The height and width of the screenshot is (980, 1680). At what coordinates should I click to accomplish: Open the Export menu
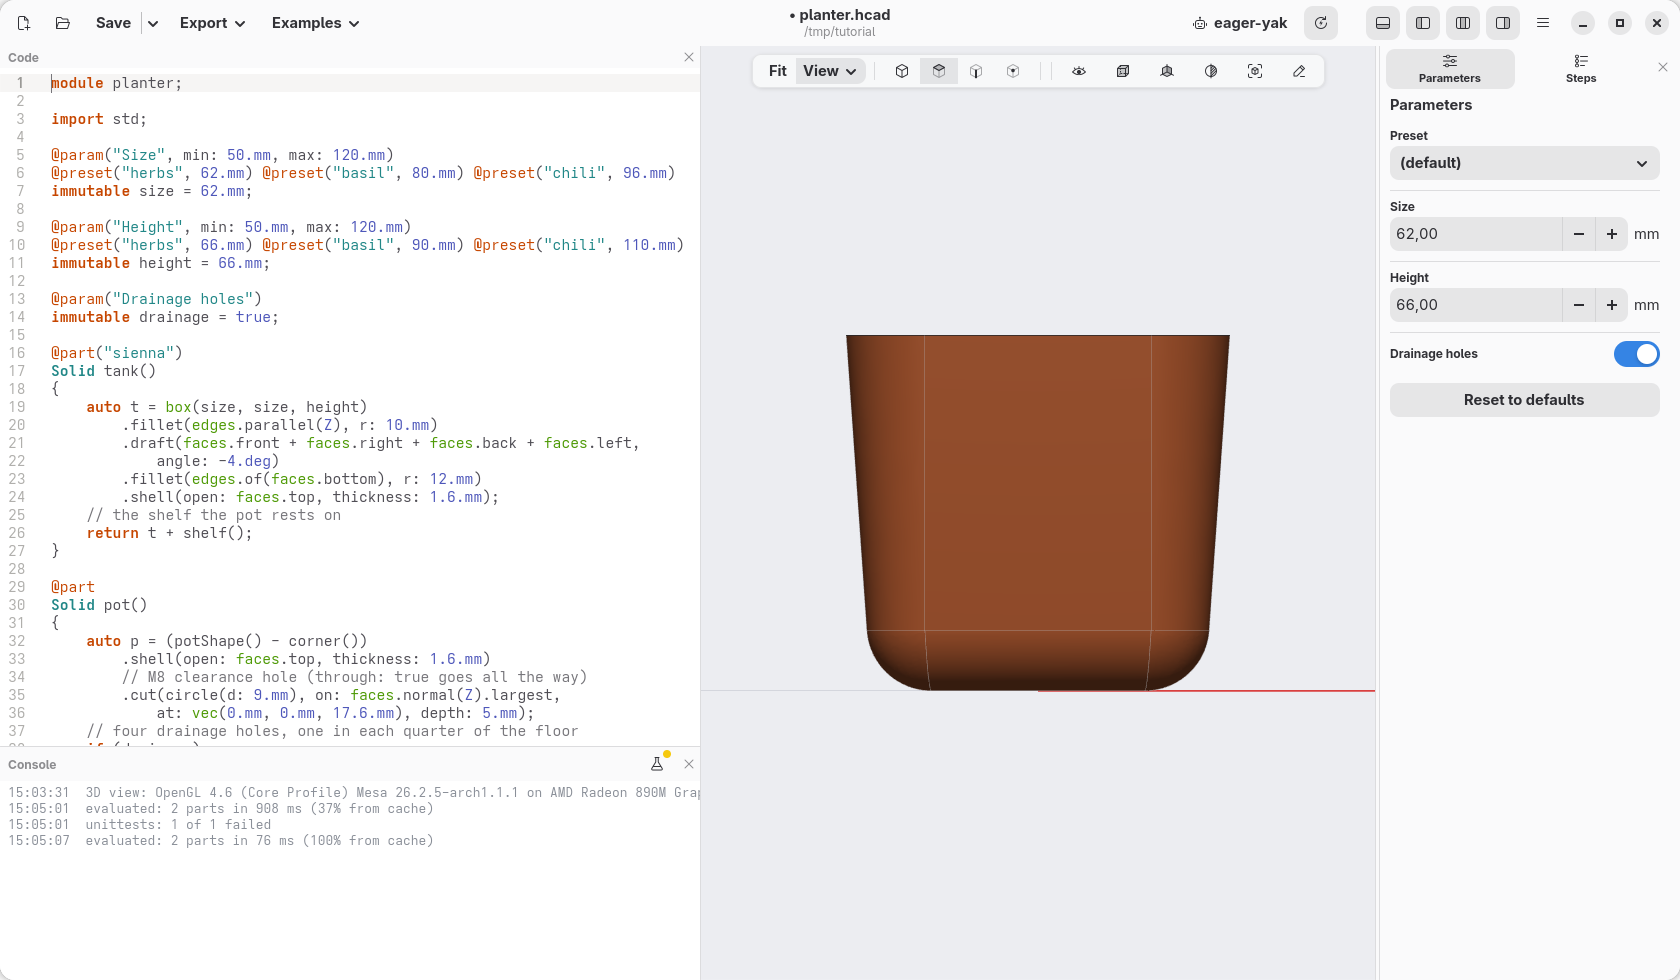[x=213, y=23]
